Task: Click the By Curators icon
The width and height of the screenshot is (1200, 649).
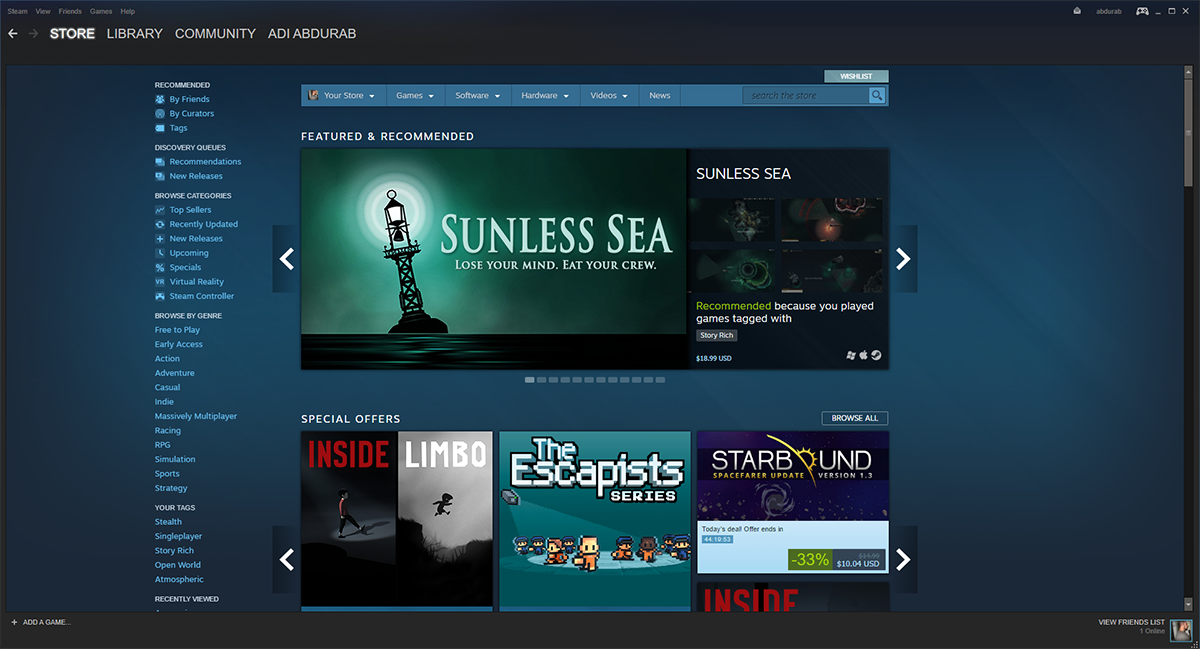Action: pyautogui.click(x=160, y=114)
